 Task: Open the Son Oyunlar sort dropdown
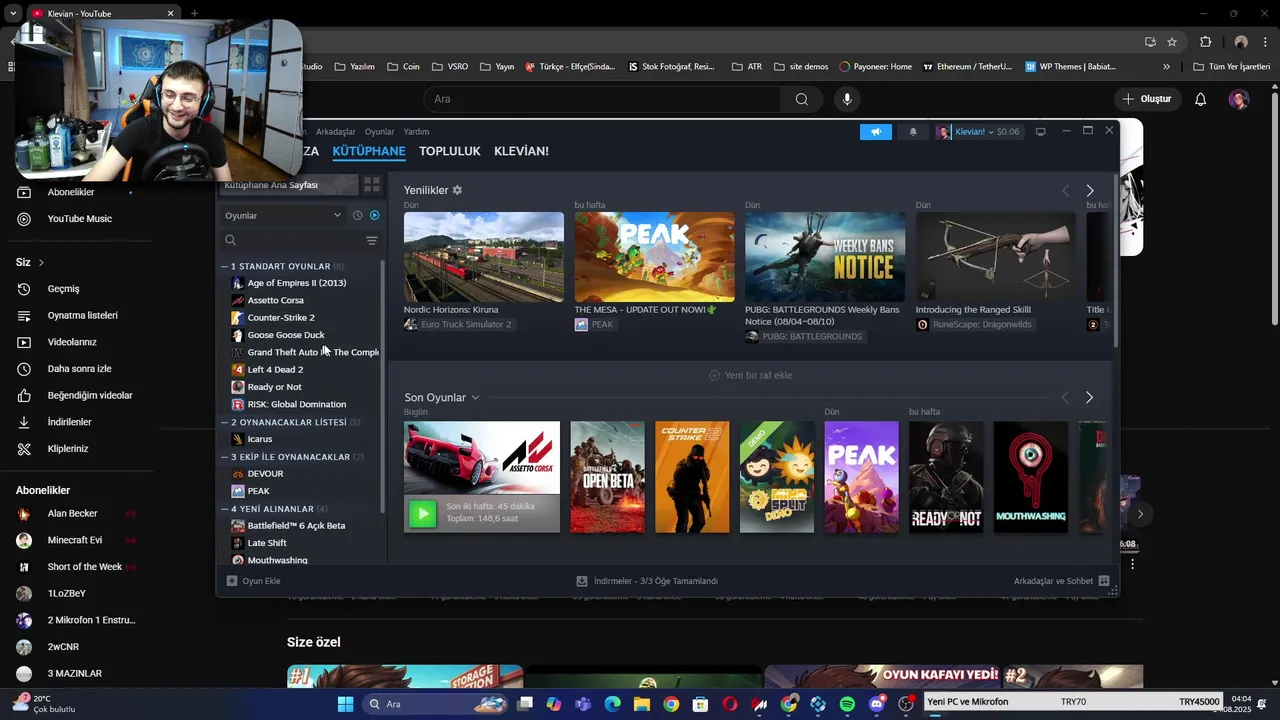[475, 398]
